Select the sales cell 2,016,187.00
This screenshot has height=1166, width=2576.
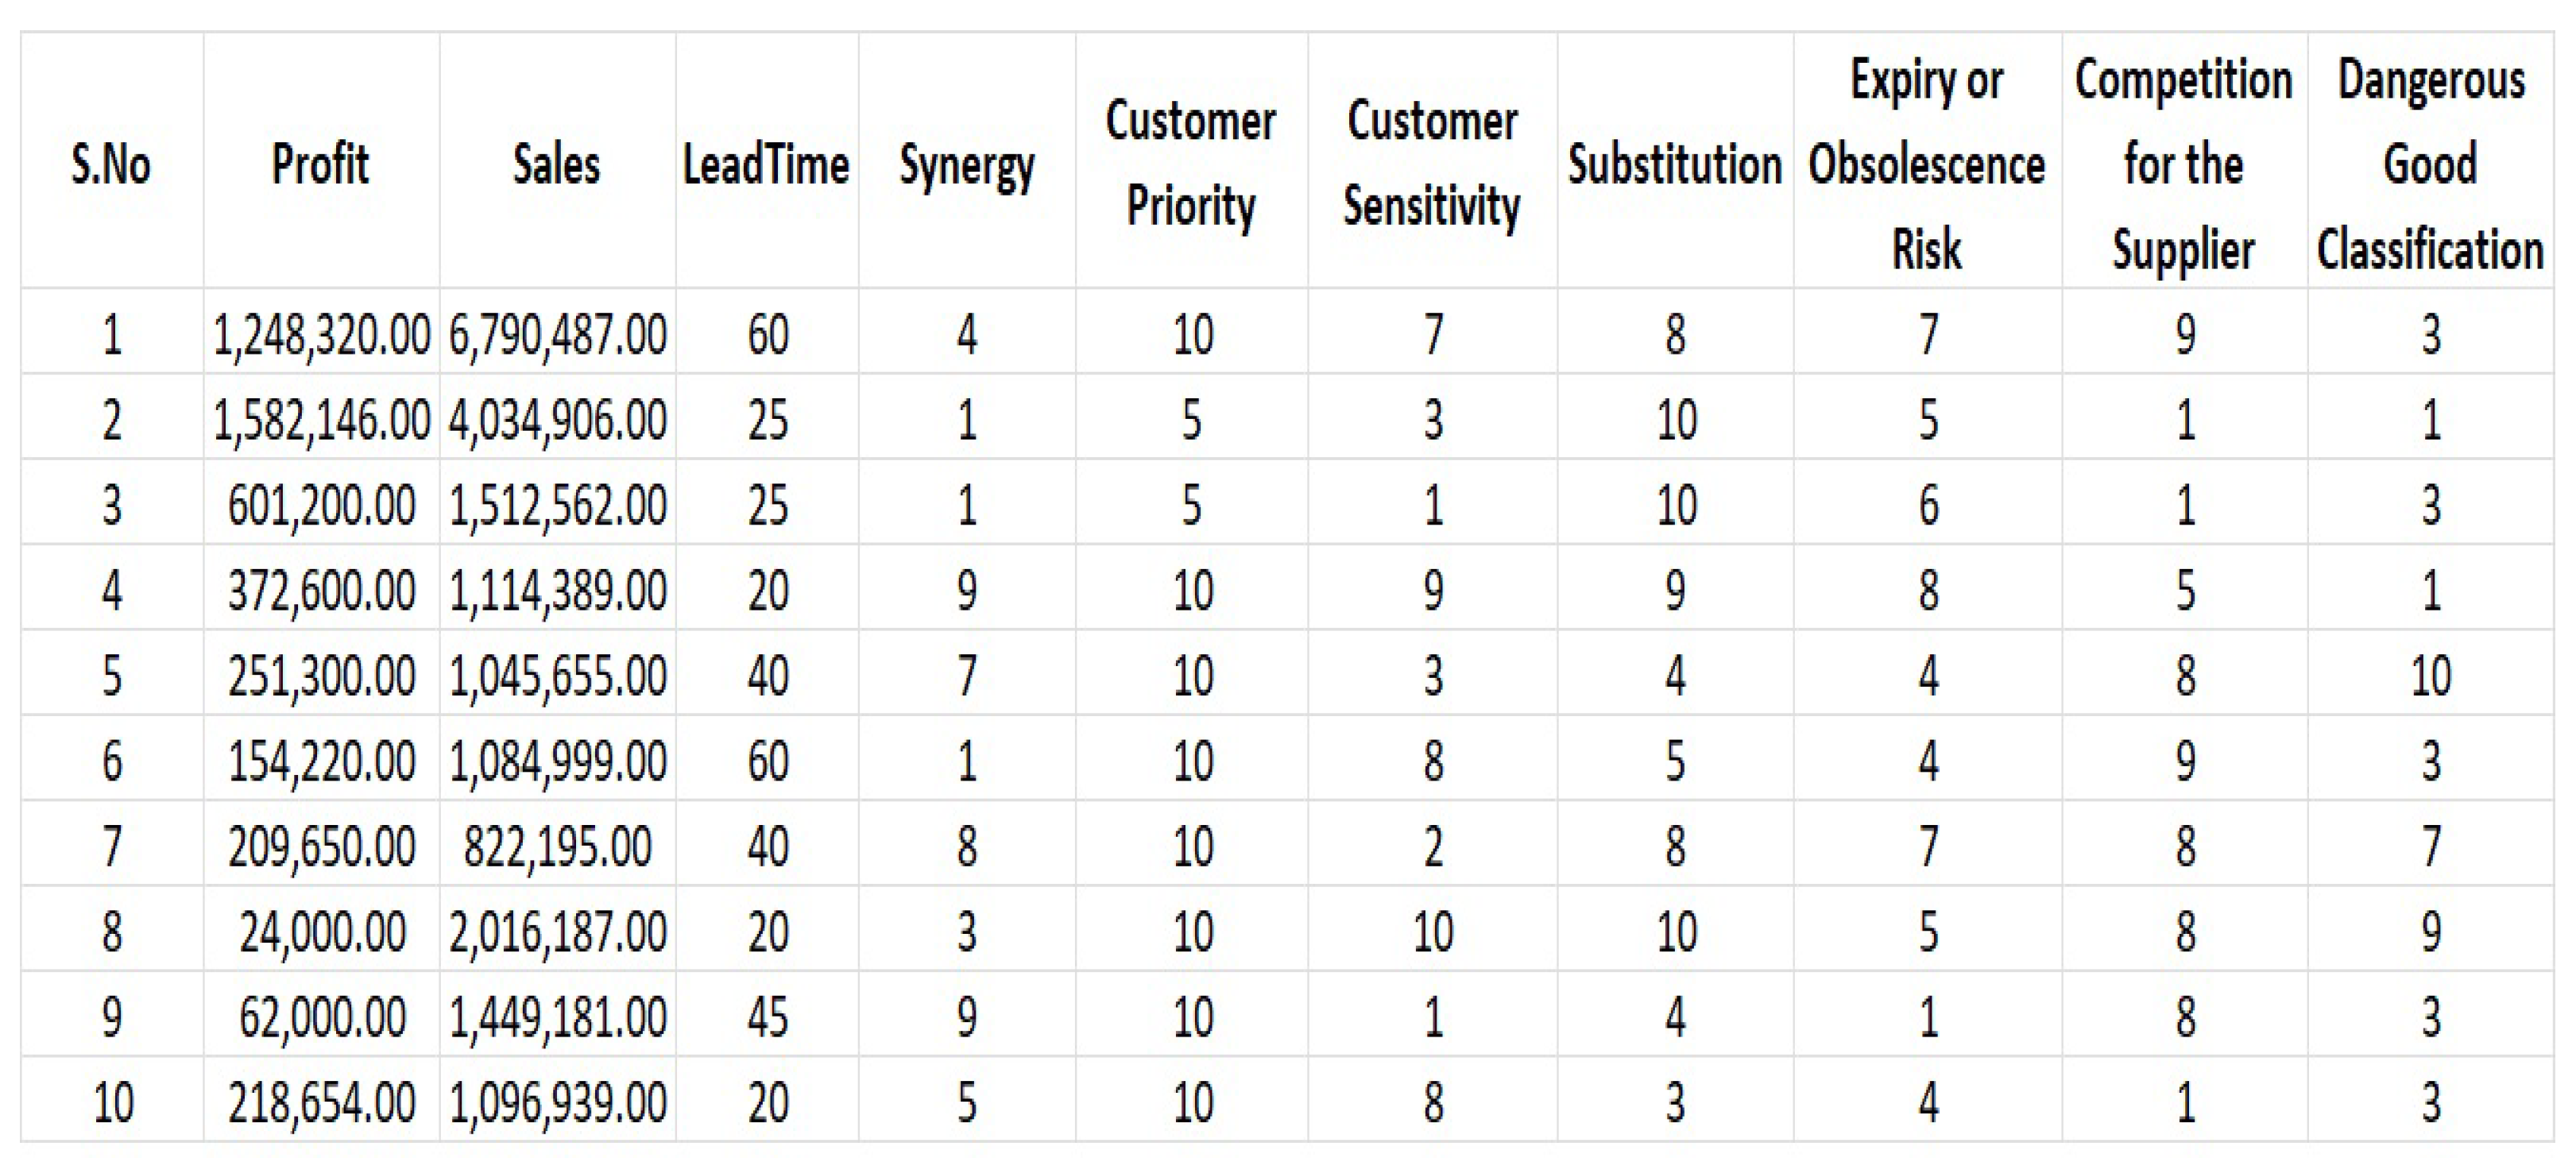[x=557, y=932]
